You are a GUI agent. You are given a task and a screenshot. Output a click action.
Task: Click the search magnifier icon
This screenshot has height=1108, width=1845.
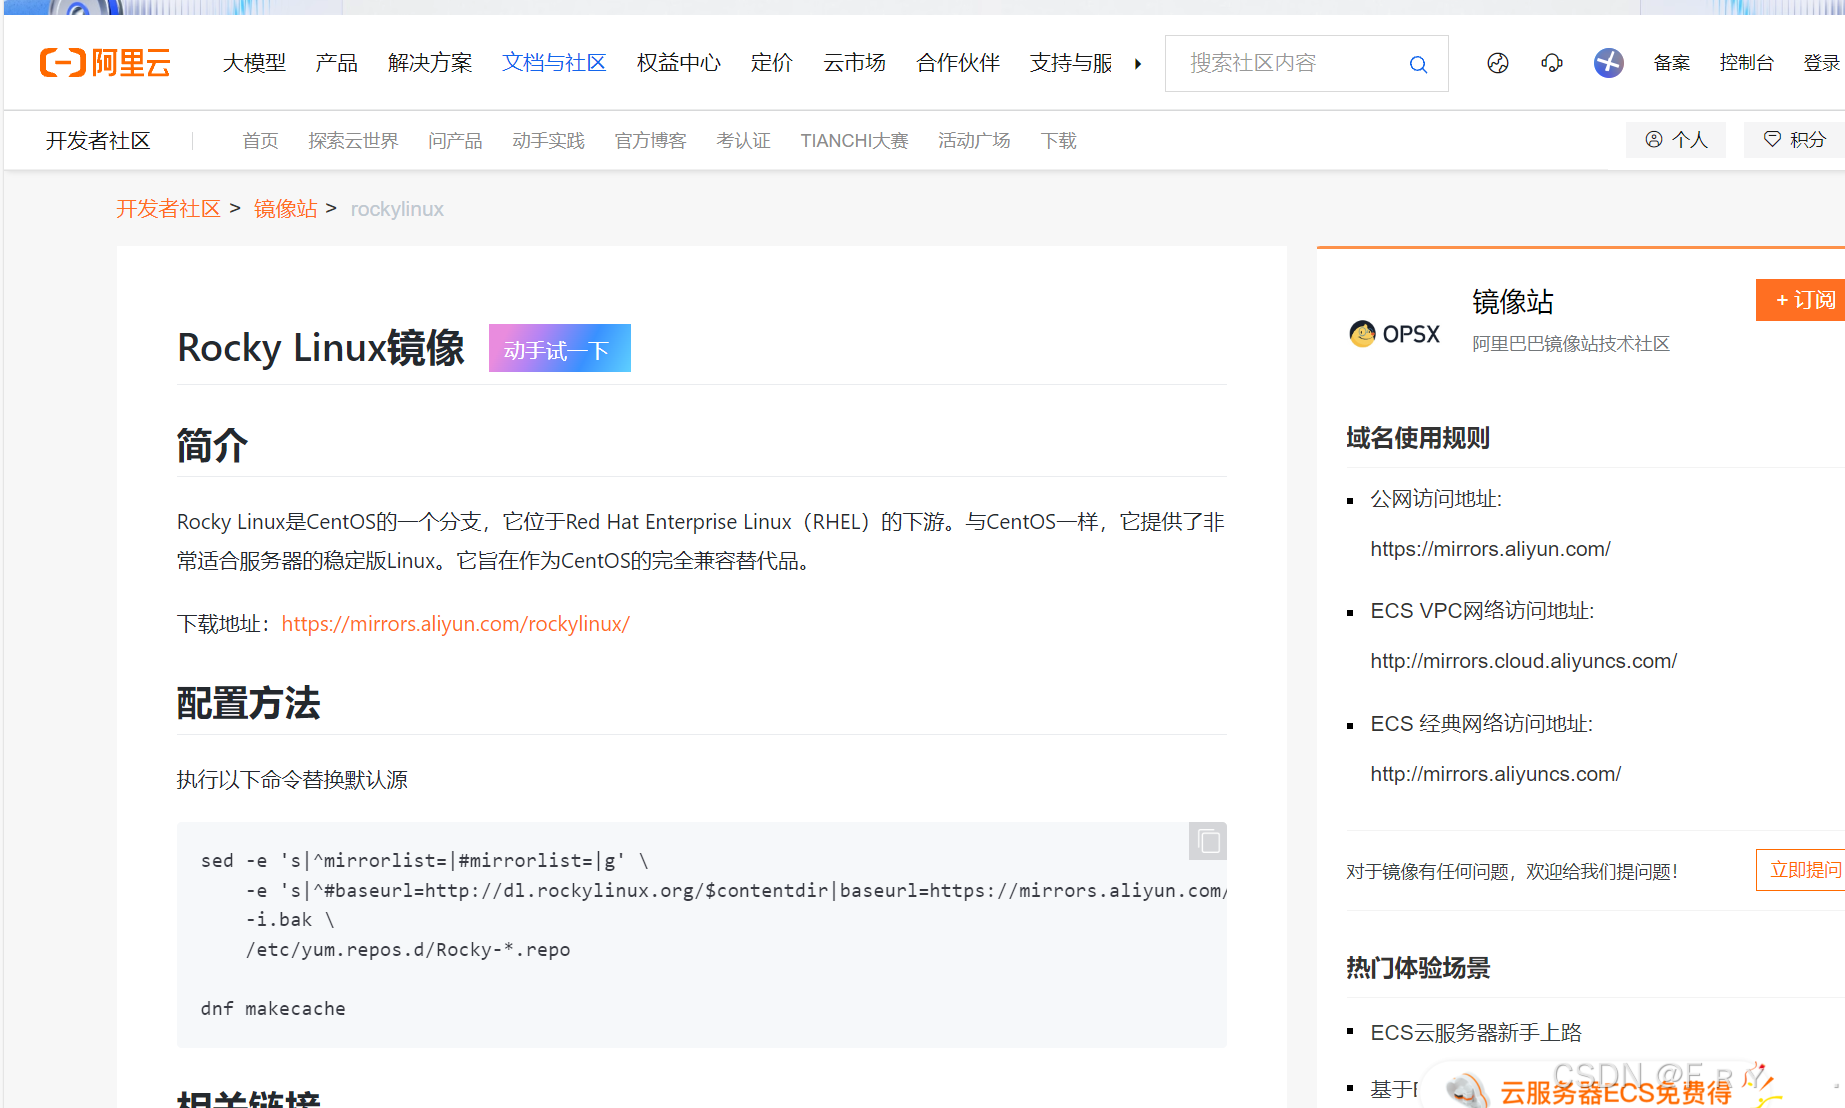[x=1418, y=65]
